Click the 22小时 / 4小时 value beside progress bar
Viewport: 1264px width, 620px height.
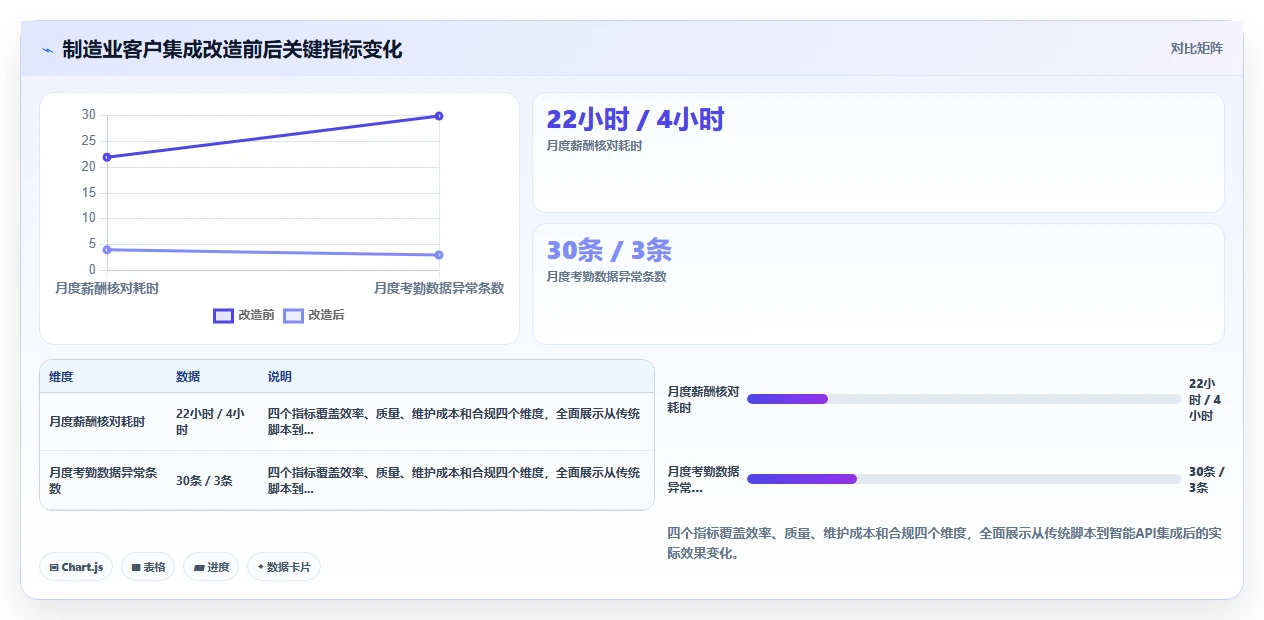1206,399
